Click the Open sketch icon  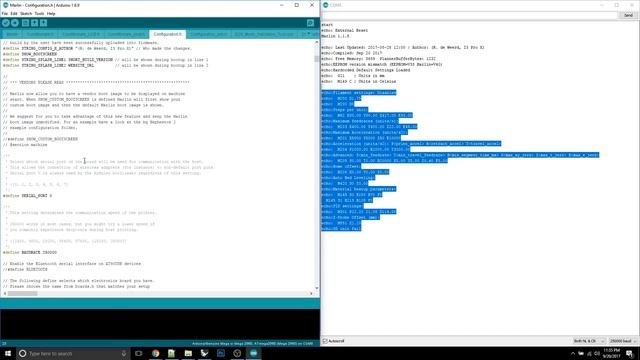pos(34,23)
